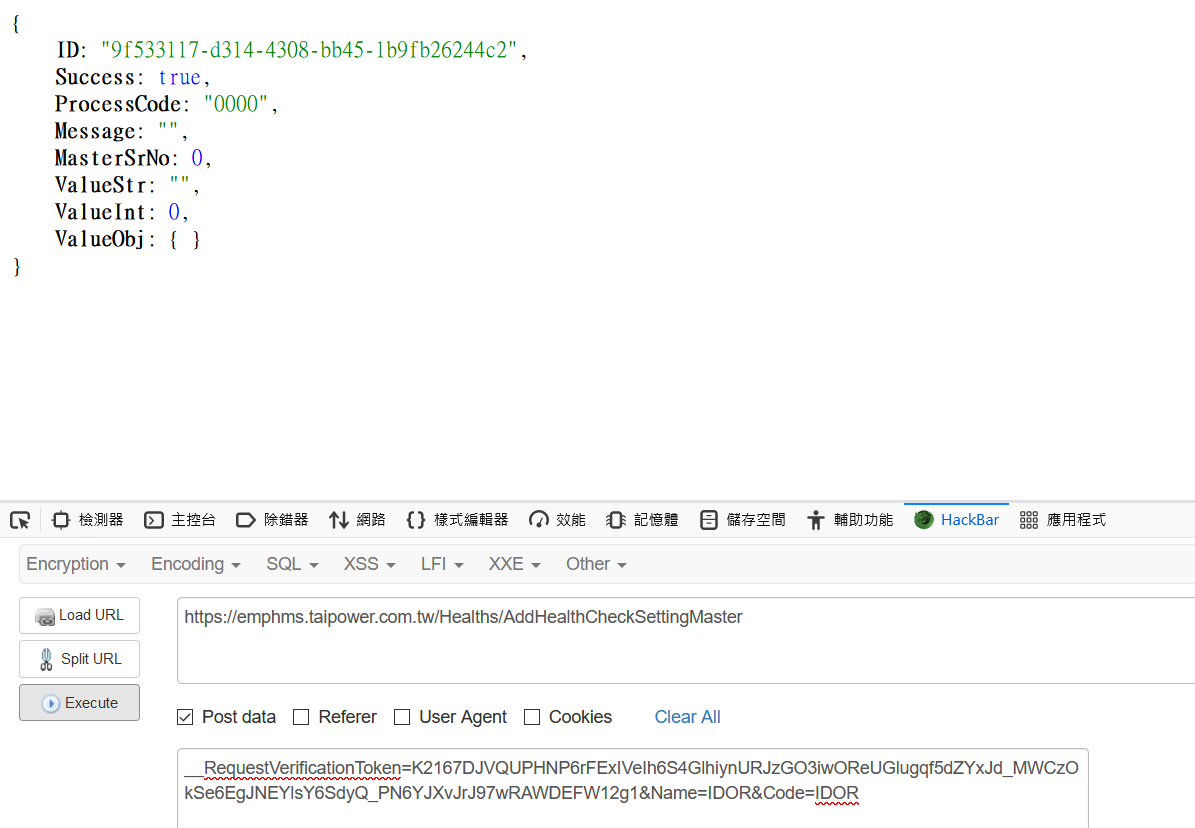Open the Application (應用程式) tab

tap(1063, 520)
